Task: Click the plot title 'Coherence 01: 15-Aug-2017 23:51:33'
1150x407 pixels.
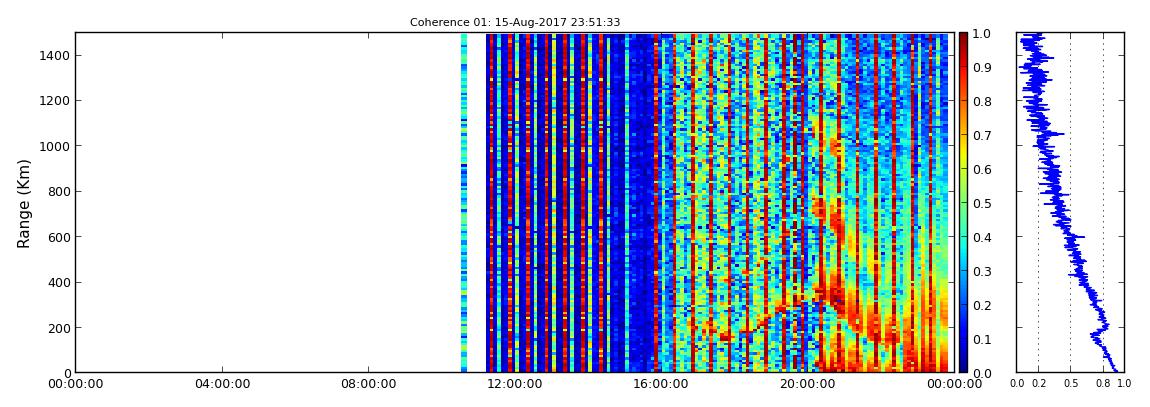Action: [515, 22]
